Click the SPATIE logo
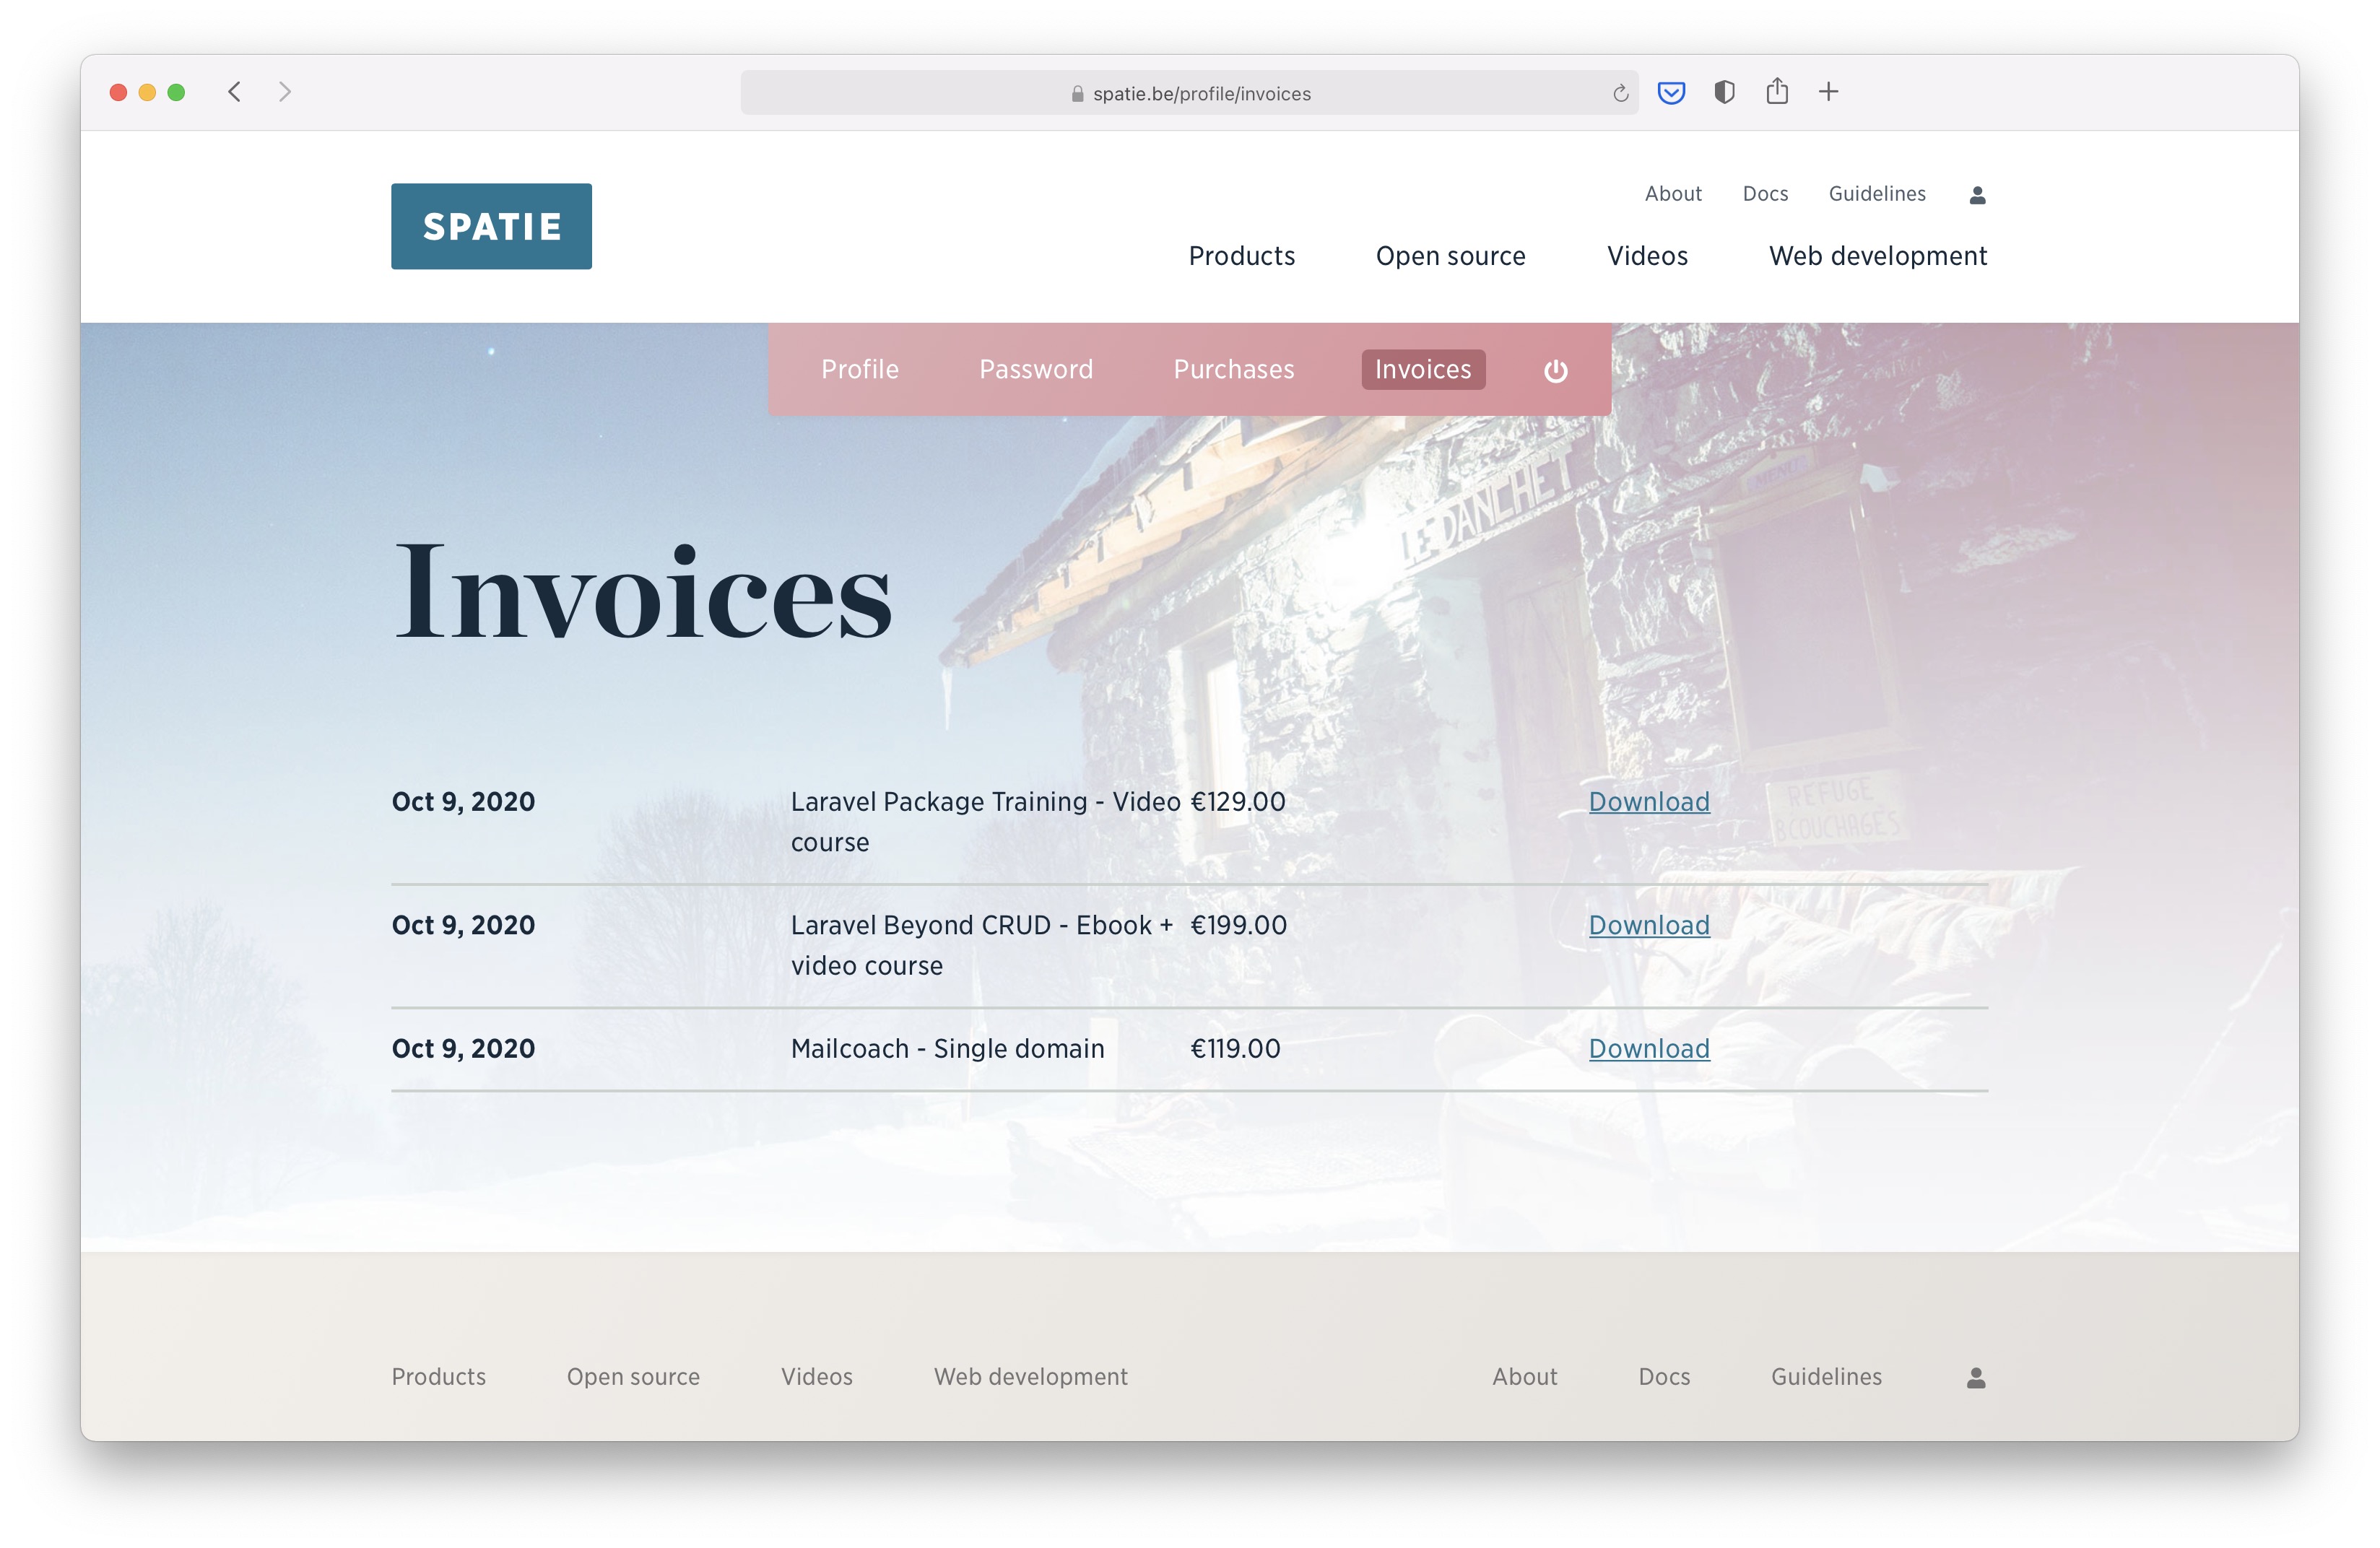2380x1548 pixels. pos(491,226)
